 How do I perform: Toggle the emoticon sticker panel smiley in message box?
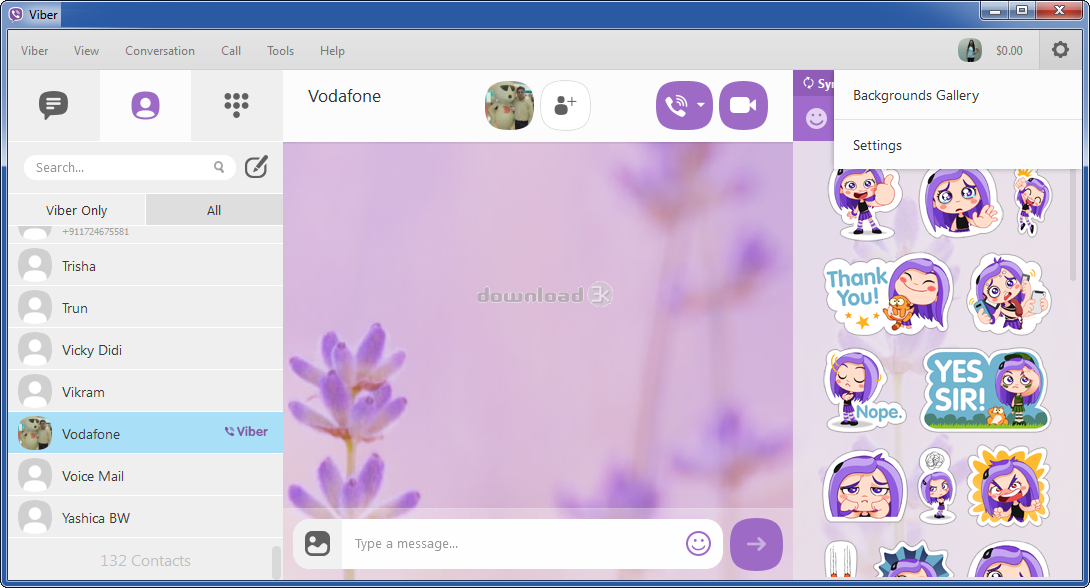699,544
